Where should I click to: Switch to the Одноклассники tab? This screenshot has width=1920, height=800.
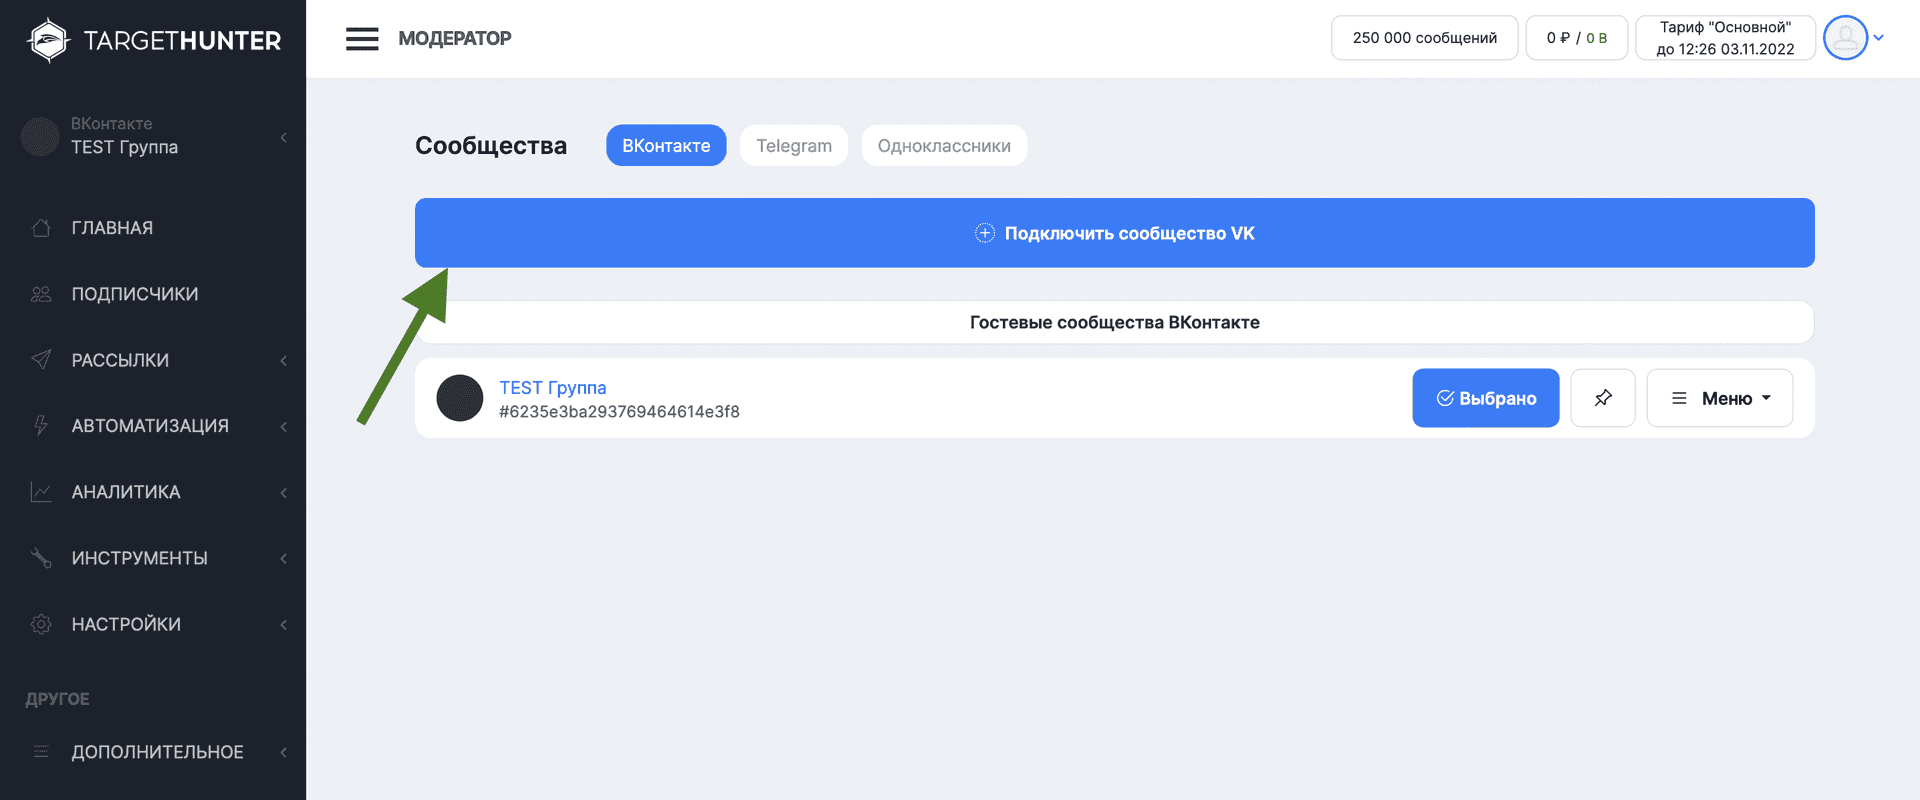[943, 146]
